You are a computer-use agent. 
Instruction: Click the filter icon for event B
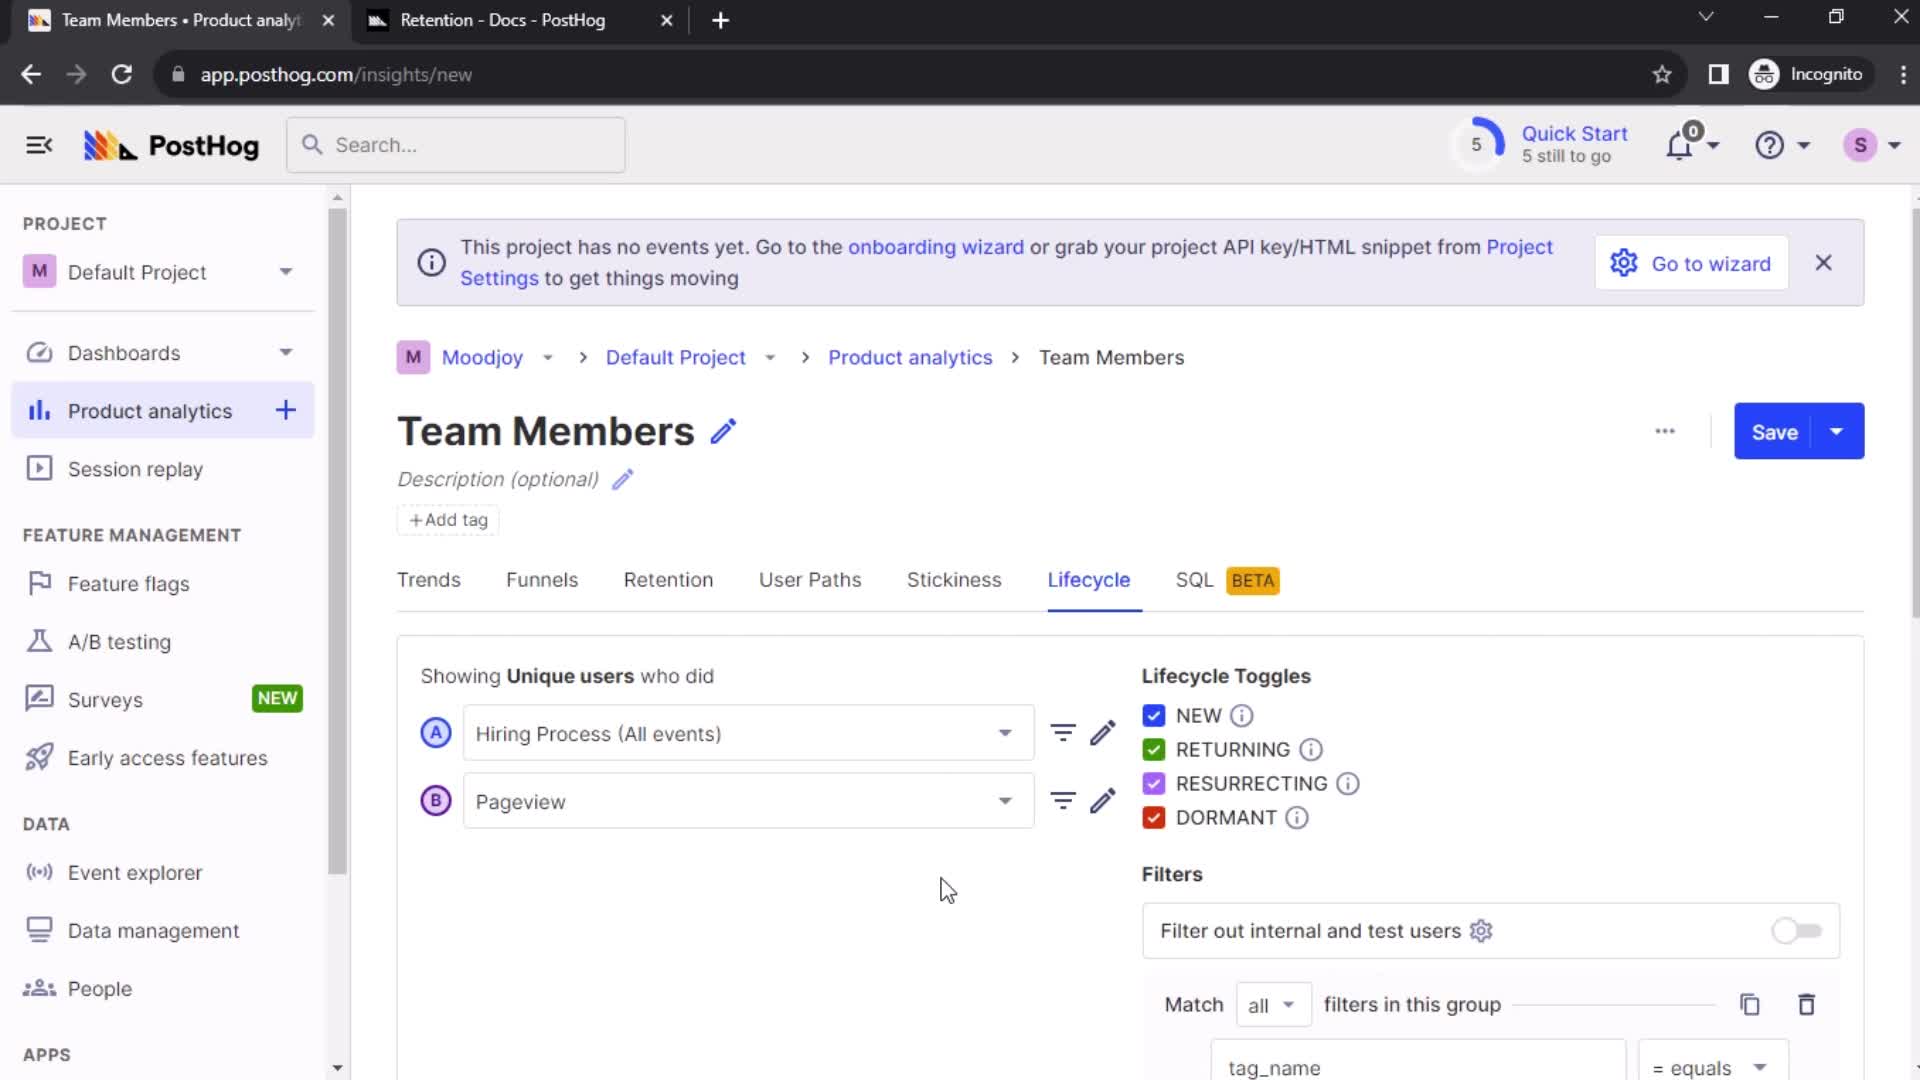point(1064,800)
